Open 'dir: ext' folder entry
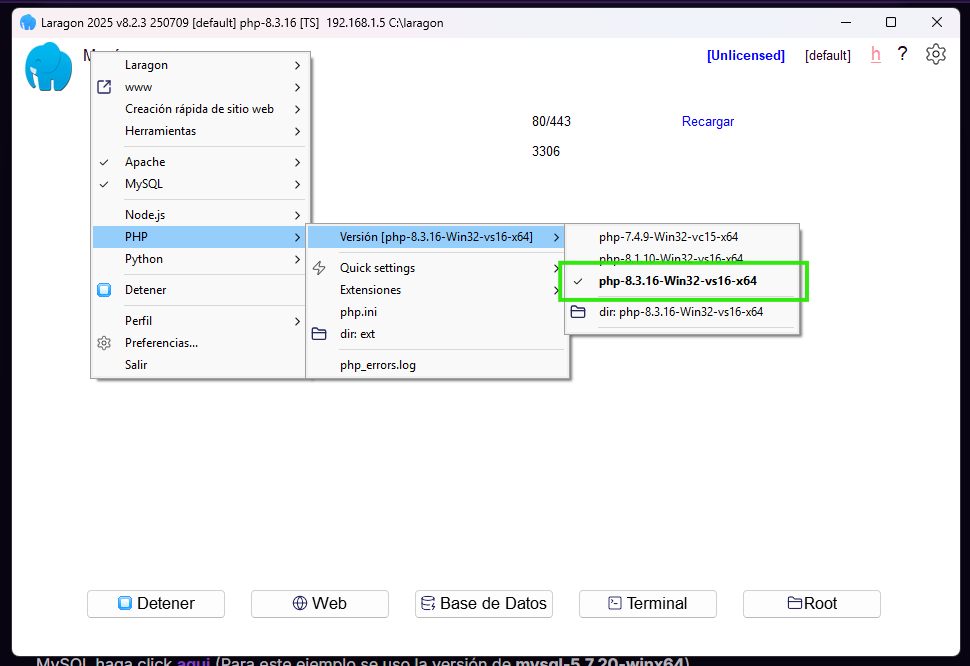Viewport: 970px width, 666px height. pos(357,334)
